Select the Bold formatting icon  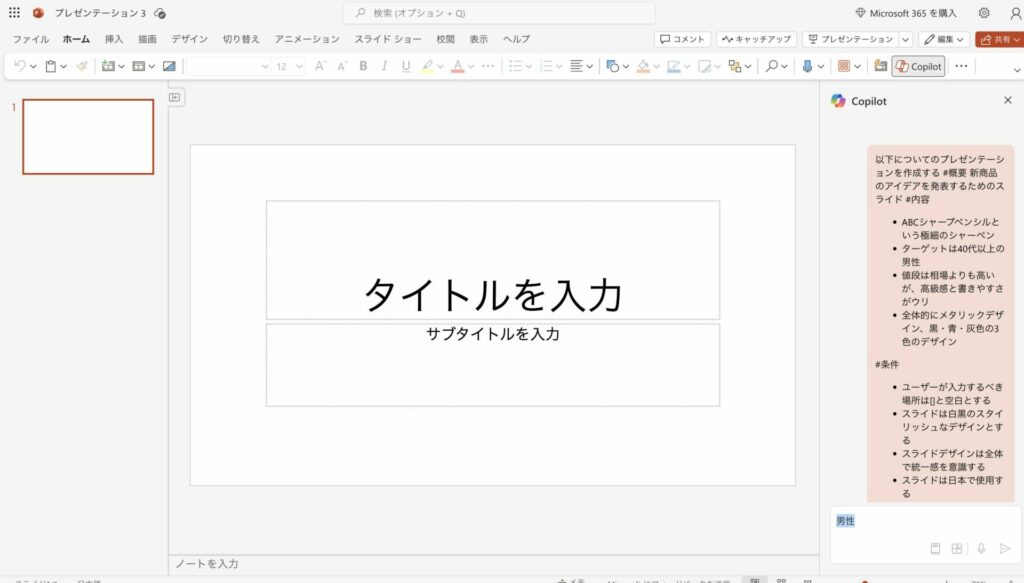(x=362, y=66)
